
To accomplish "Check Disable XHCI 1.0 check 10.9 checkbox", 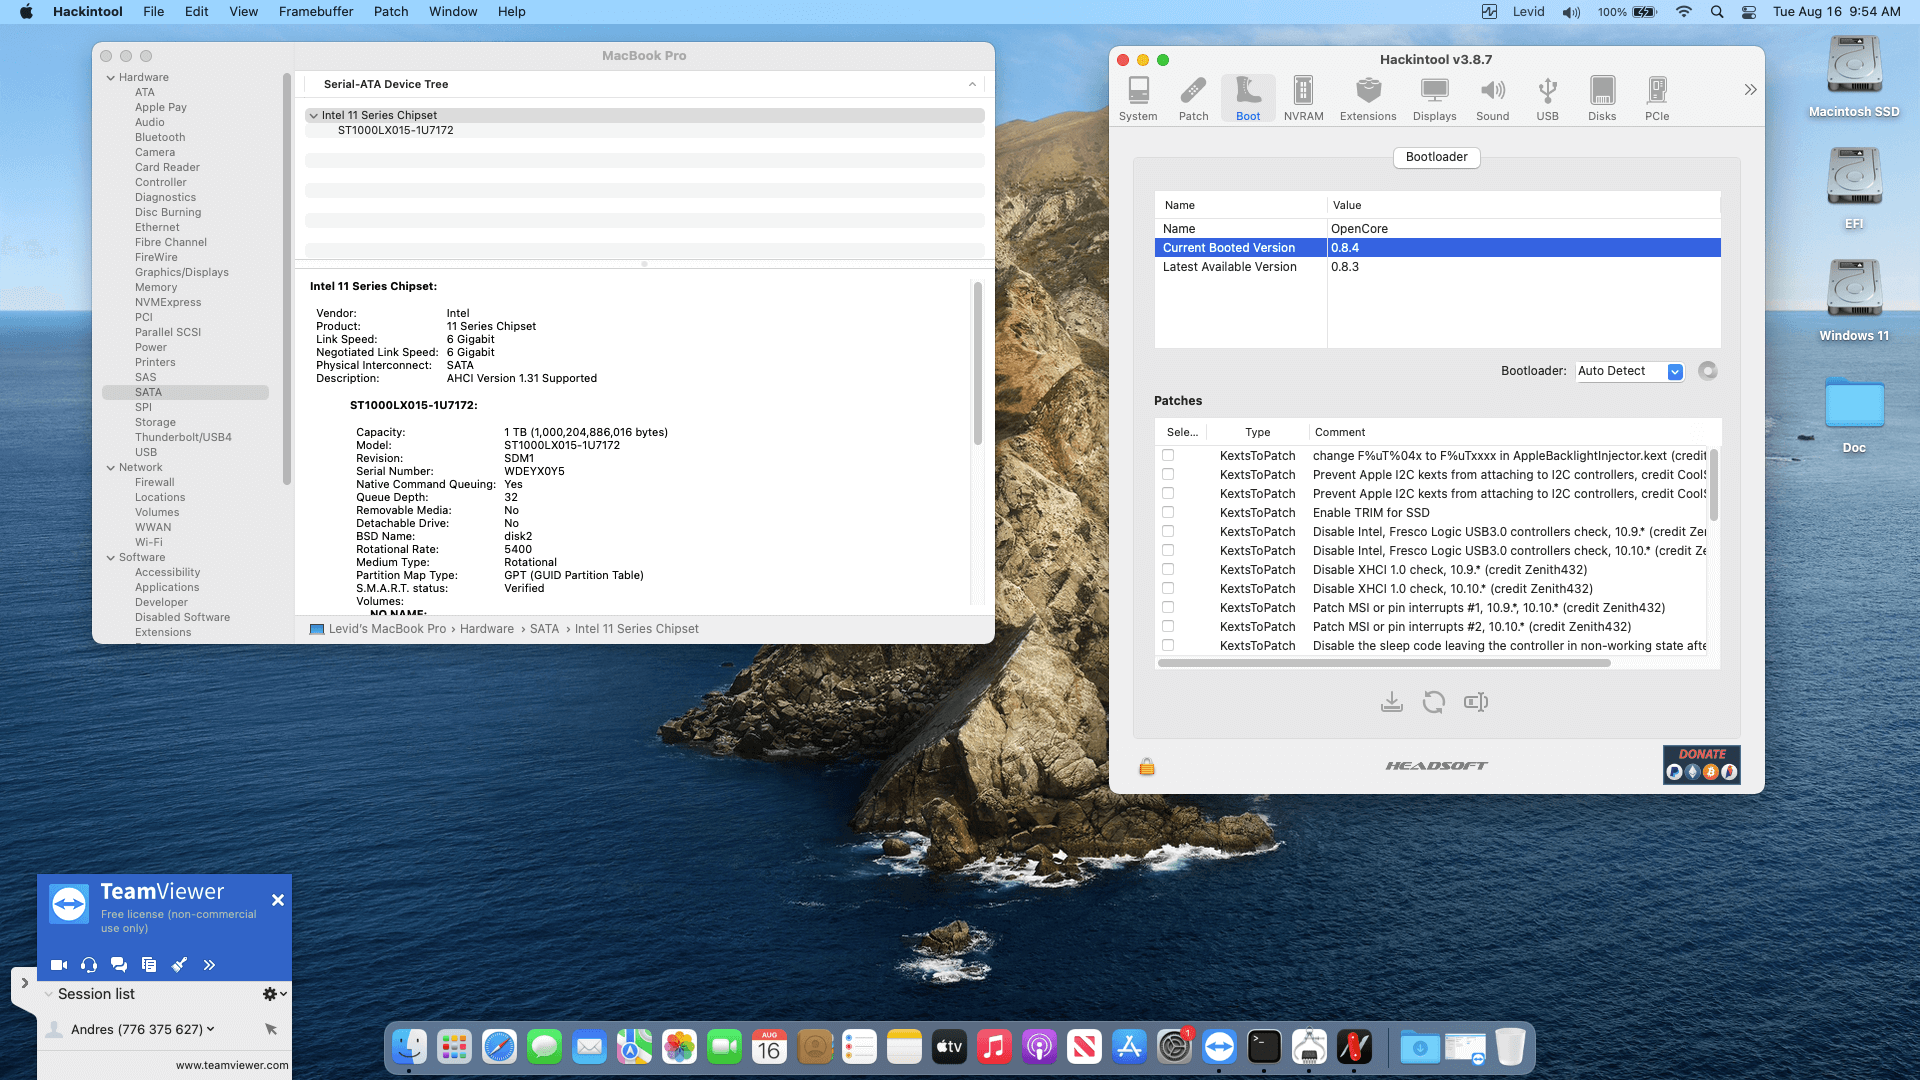I will pos(1168,570).
